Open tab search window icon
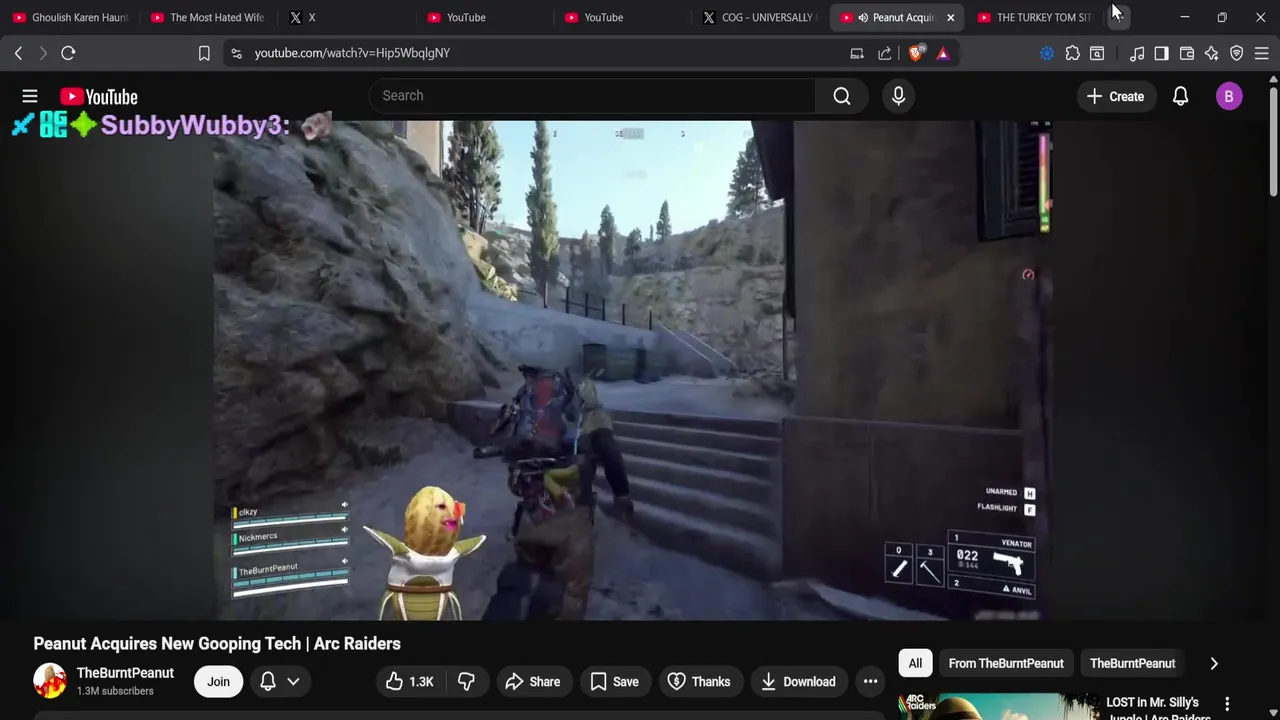Viewport: 1280px width, 720px height. click(1097, 53)
